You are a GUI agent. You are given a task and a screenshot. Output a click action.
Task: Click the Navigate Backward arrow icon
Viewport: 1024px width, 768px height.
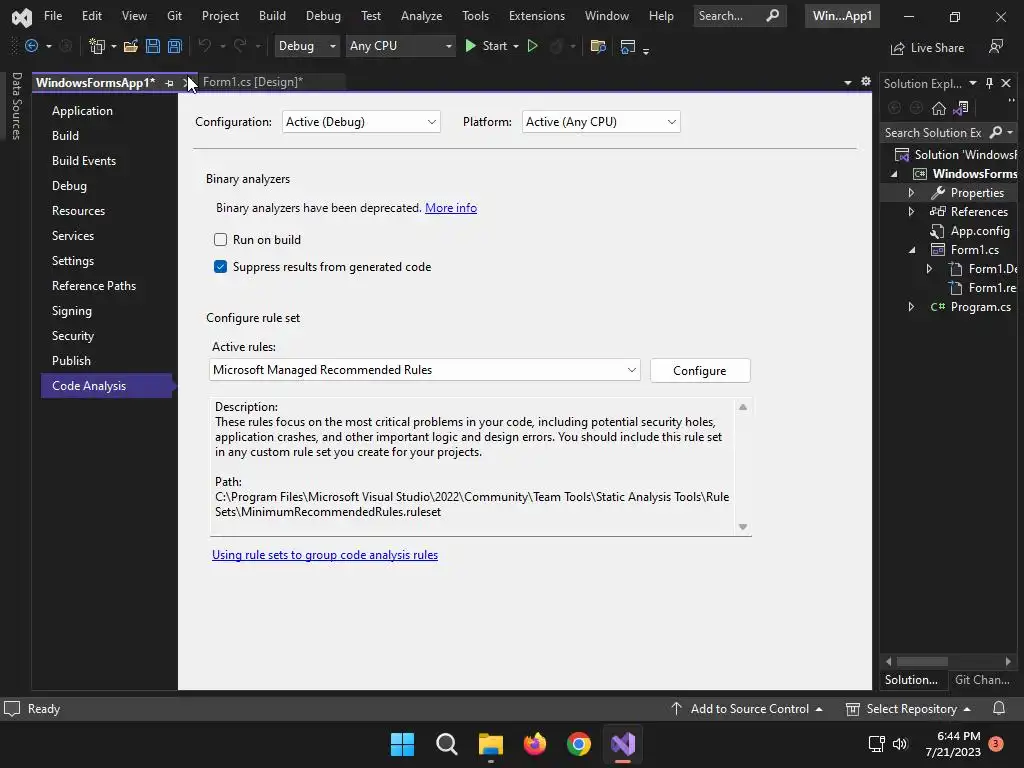(x=31, y=46)
